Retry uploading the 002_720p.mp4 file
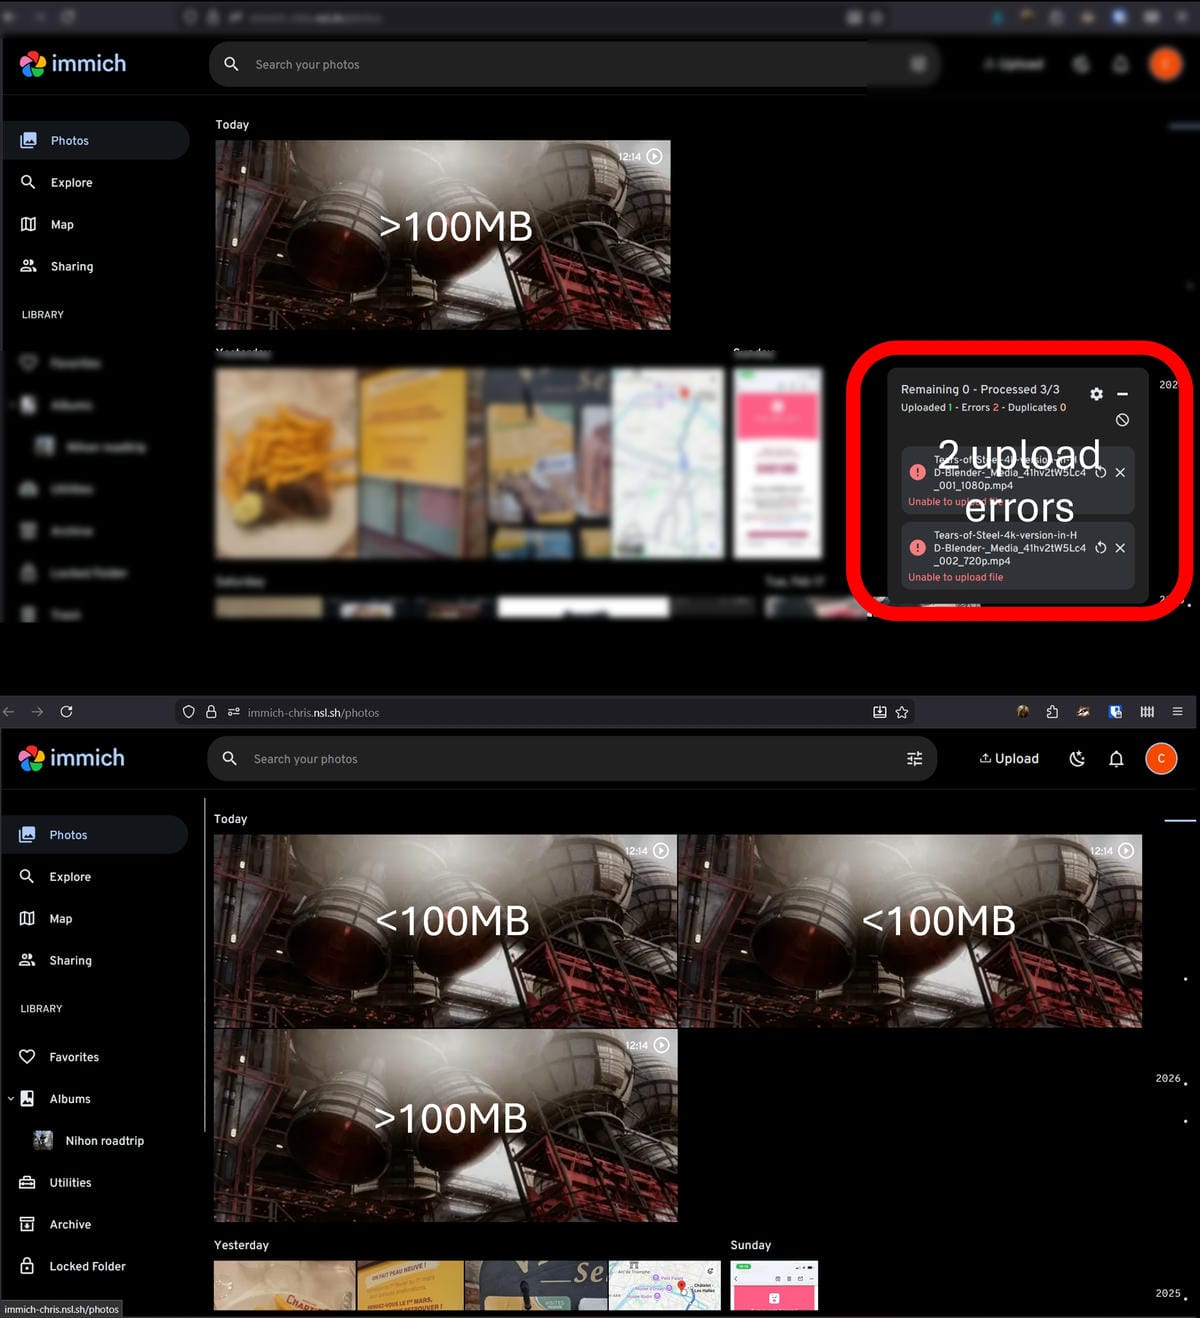This screenshot has width=1200, height=1318. point(1100,548)
